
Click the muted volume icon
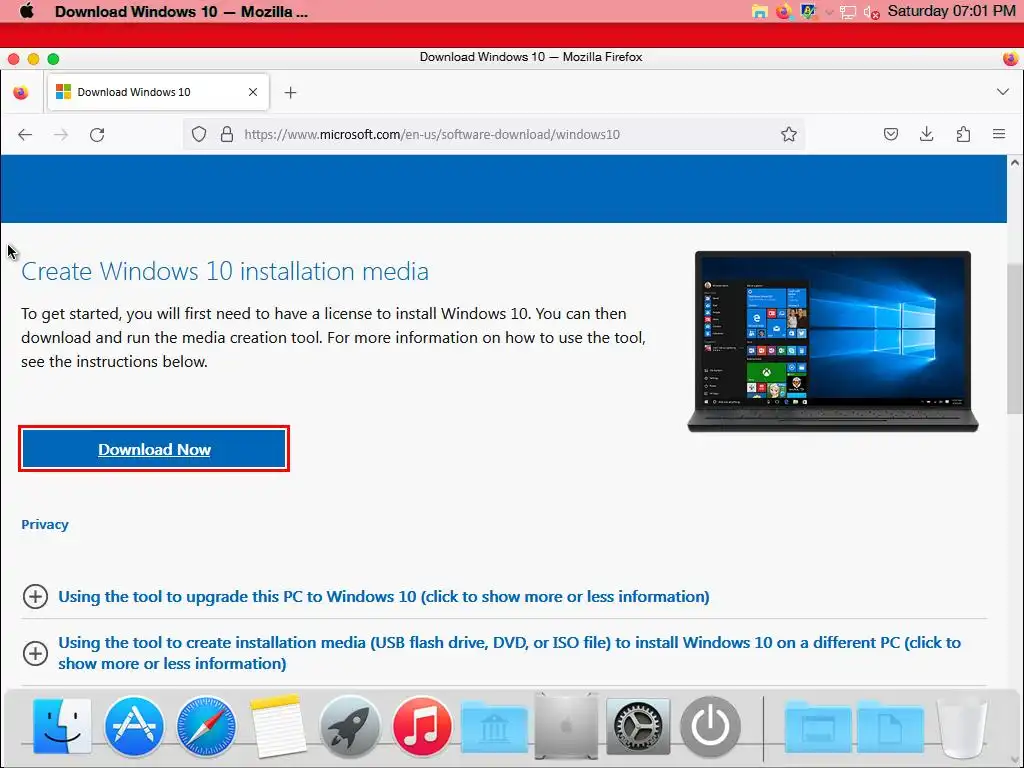pyautogui.click(x=871, y=12)
